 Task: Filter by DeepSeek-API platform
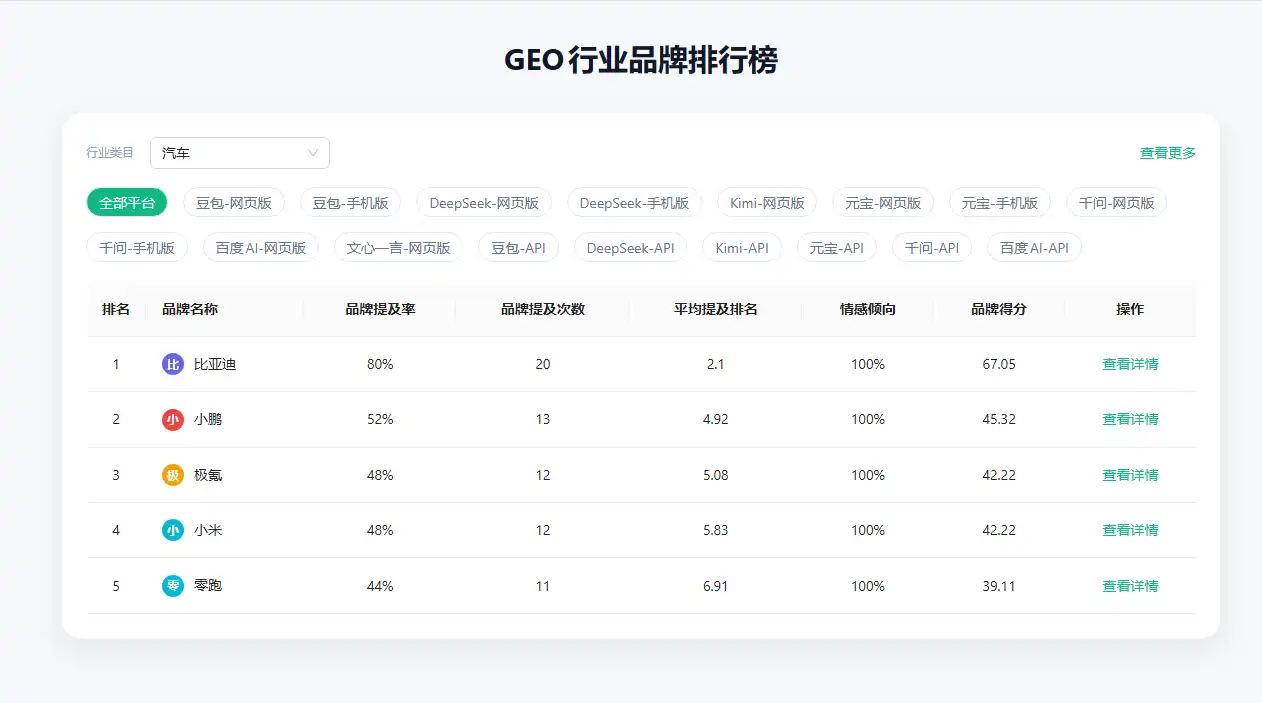point(630,248)
